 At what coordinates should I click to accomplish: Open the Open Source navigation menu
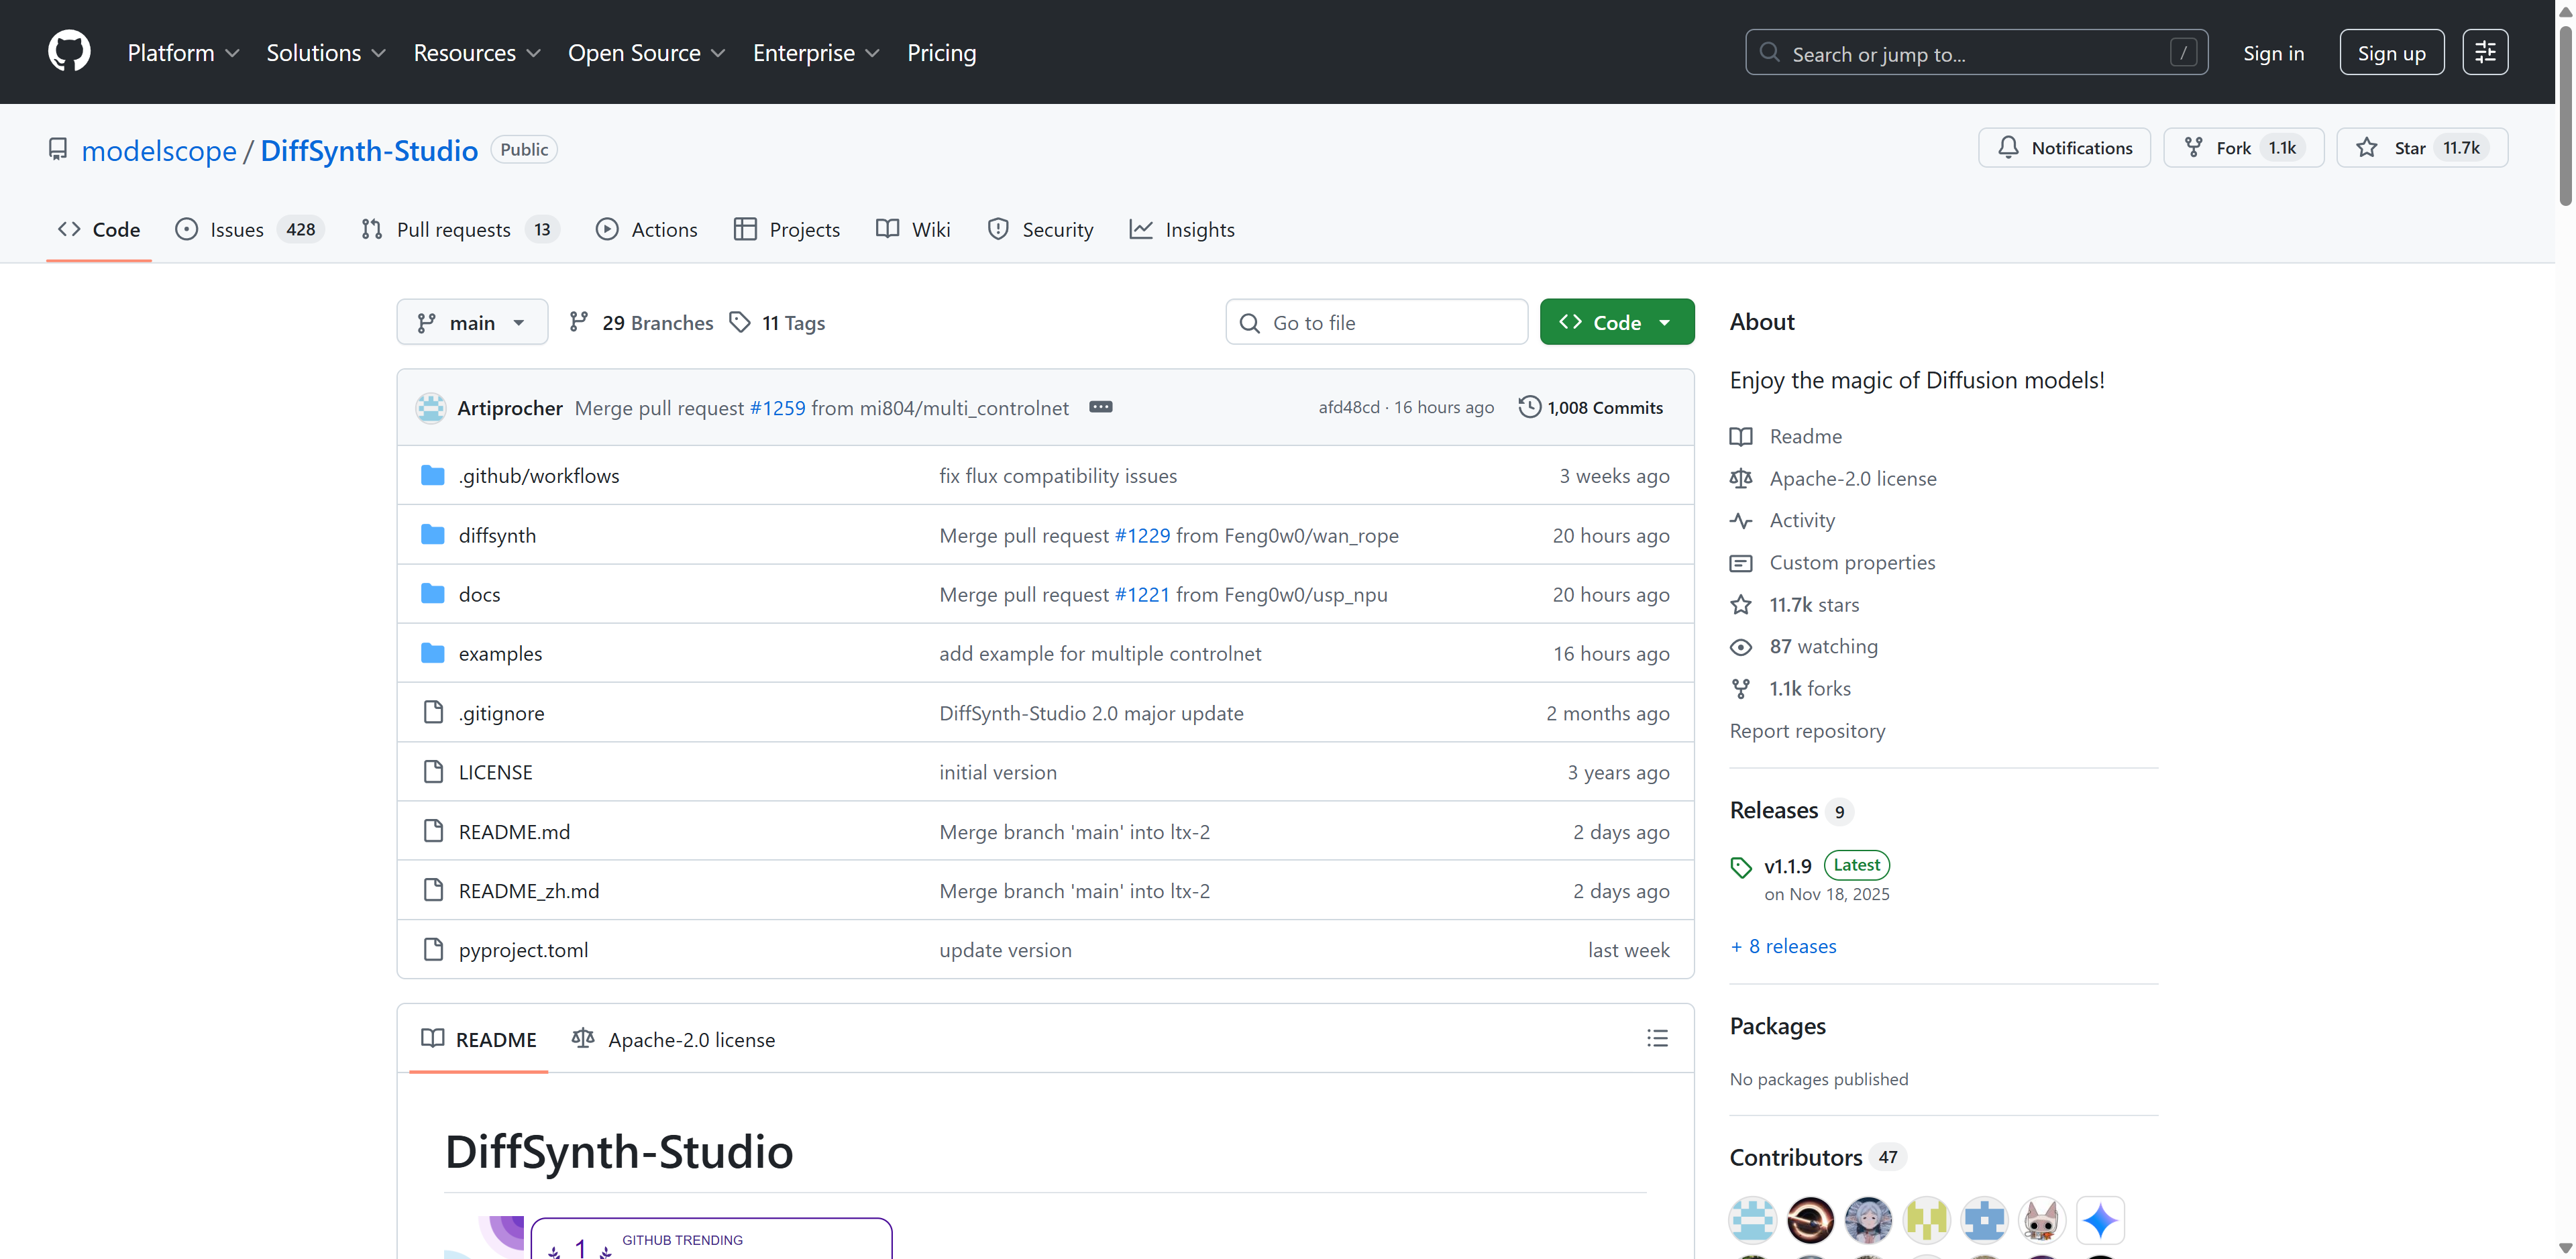click(646, 53)
